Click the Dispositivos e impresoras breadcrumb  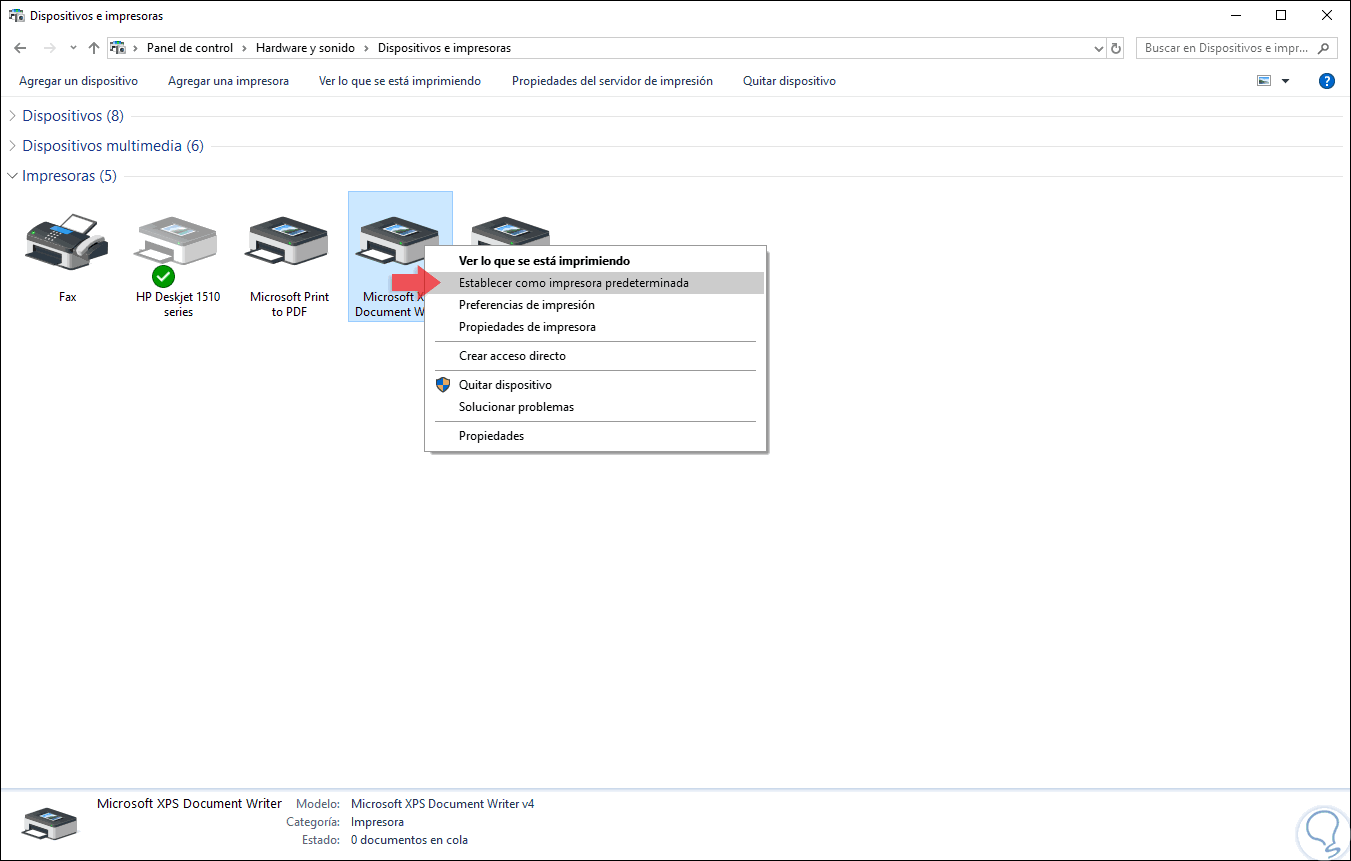click(x=444, y=48)
